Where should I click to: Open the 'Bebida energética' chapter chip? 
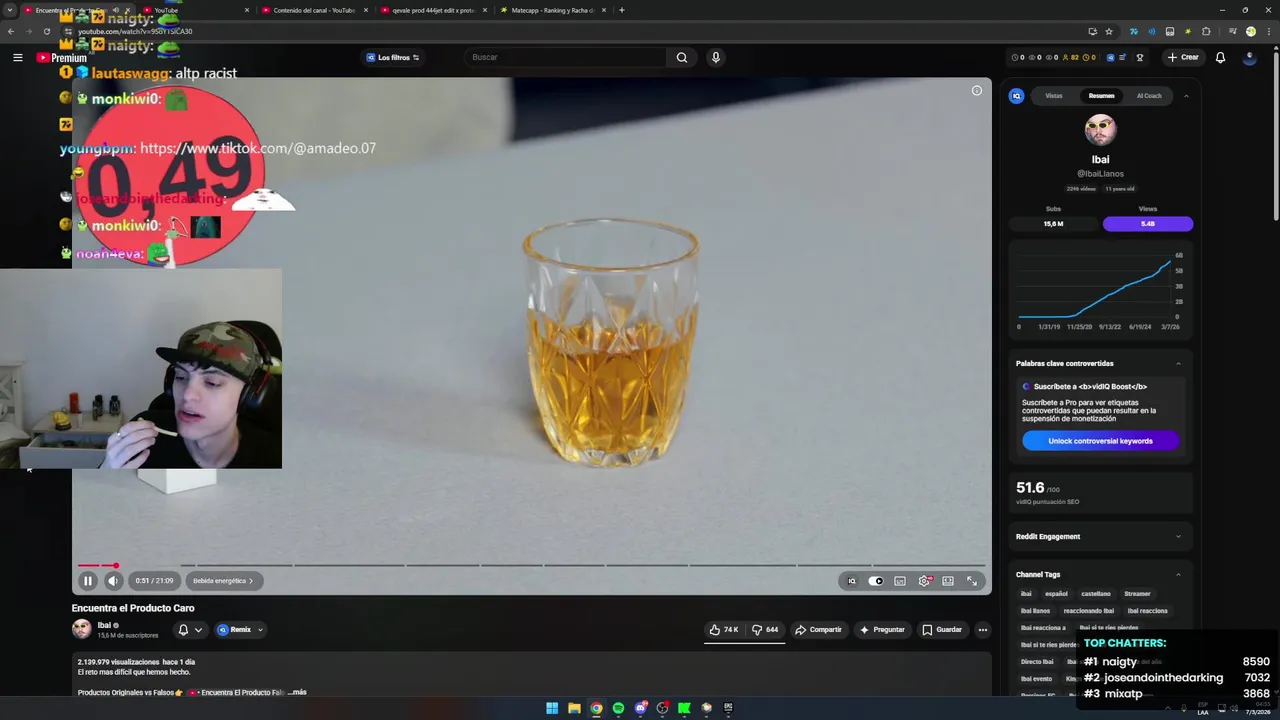click(223, 581)
